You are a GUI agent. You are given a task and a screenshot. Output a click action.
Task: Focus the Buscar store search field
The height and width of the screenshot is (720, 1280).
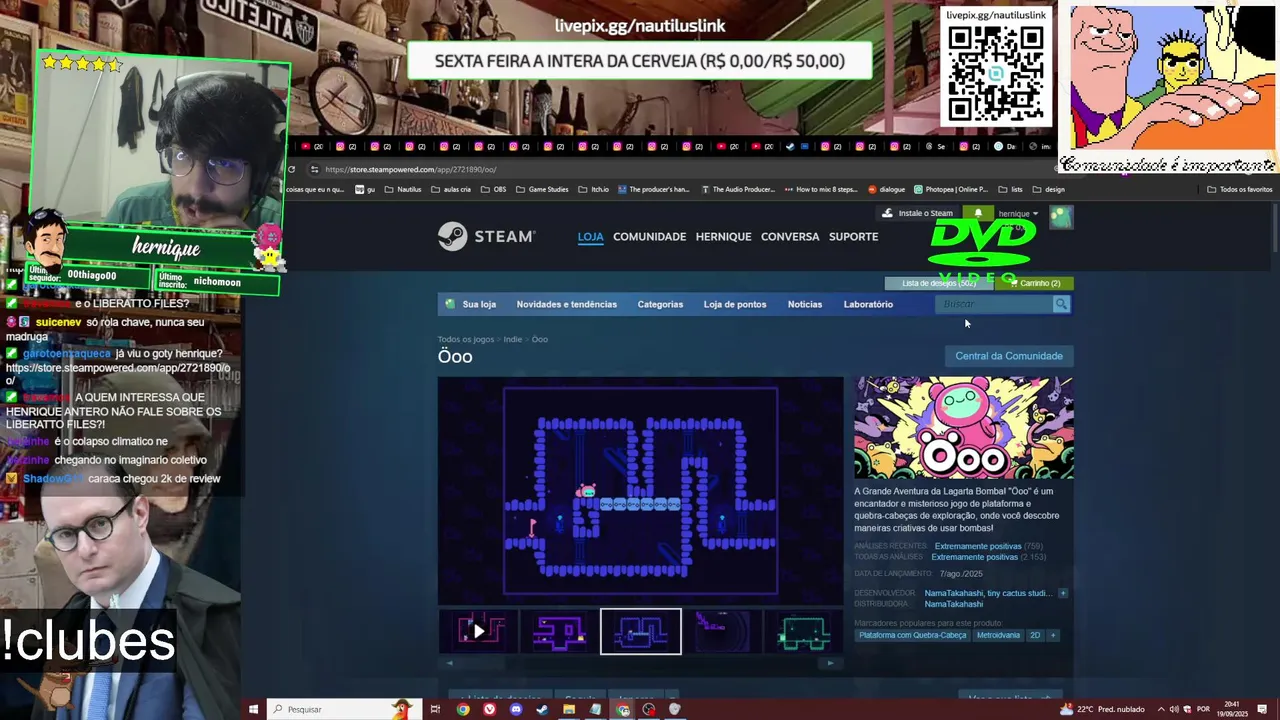[994, 304]
